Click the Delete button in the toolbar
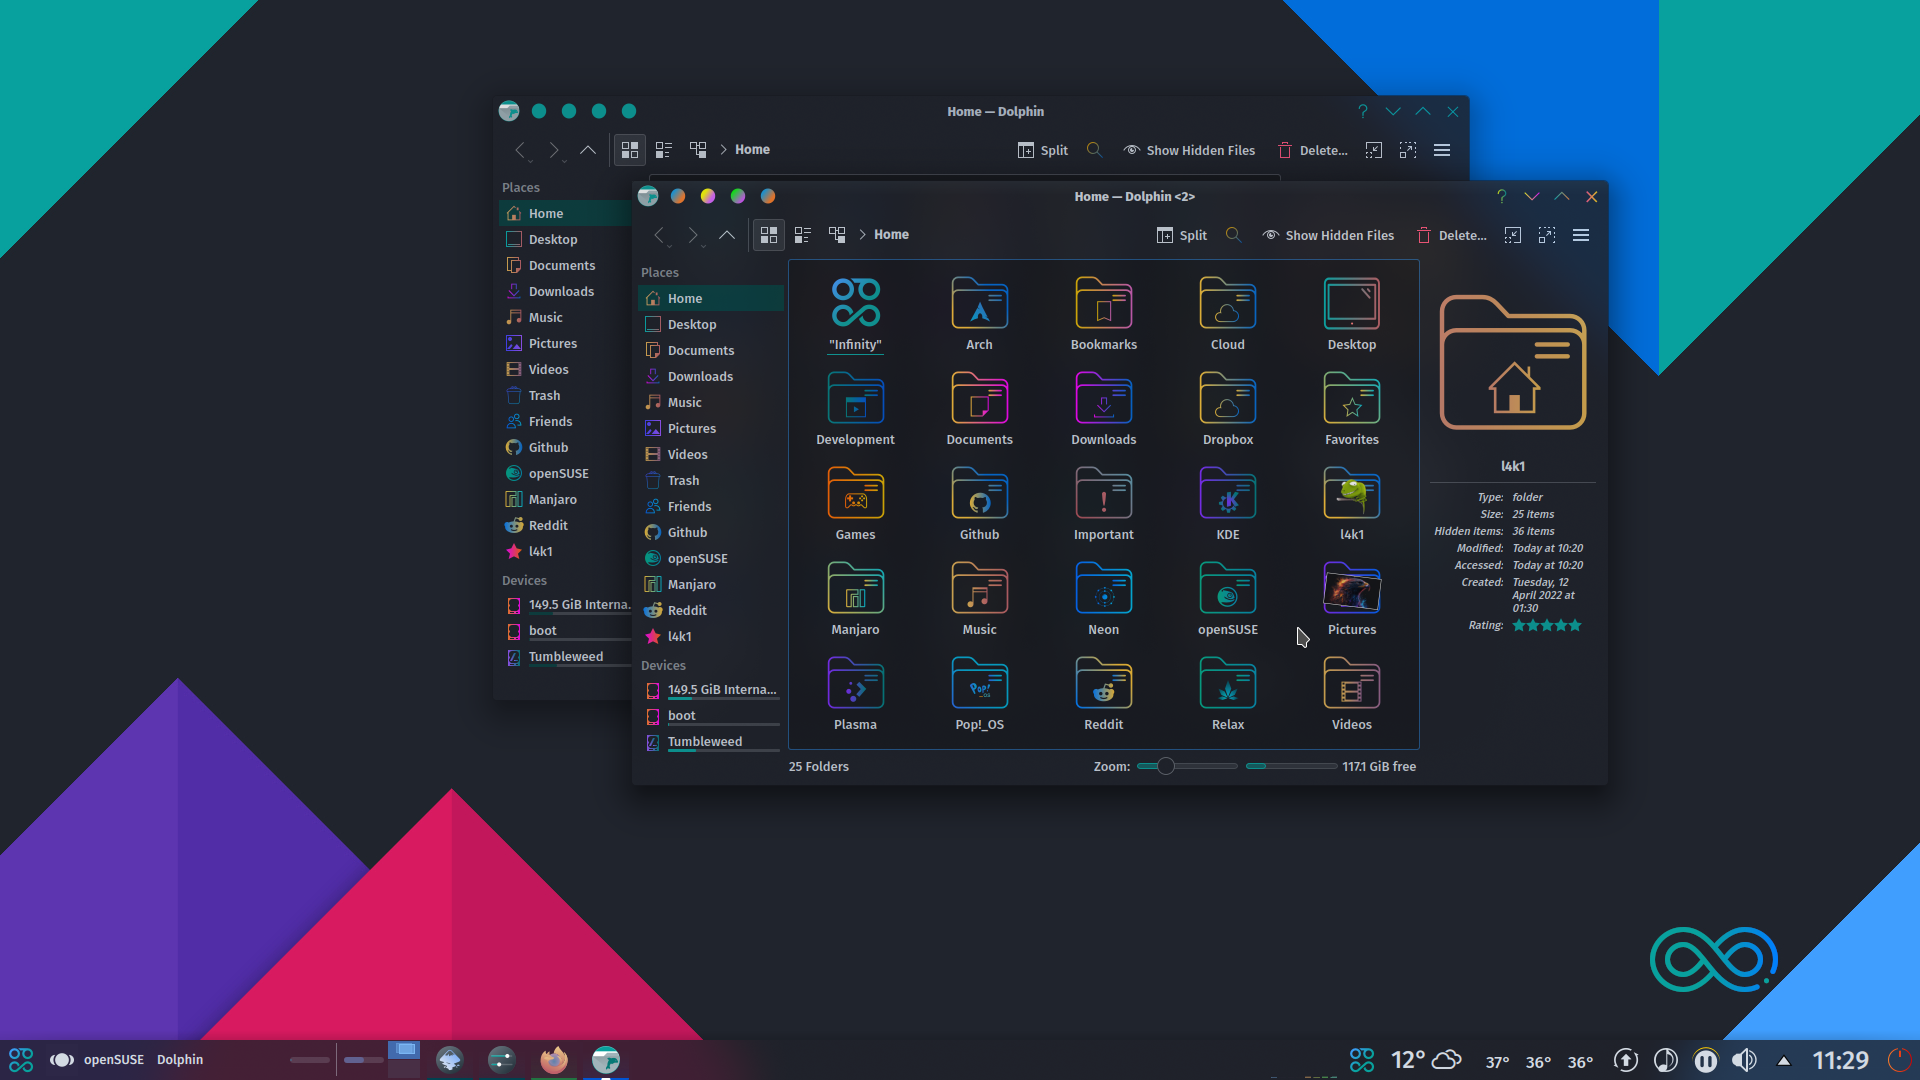1920x1080 pixels. tap(1452, 235)
